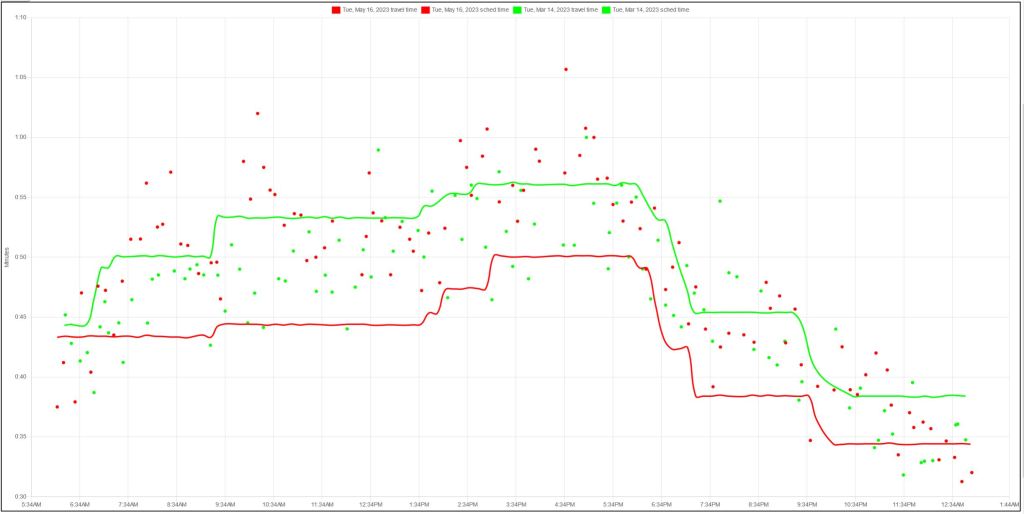The height and width of the screenshot is (514, 1024).
Task: Click the green swatch for Mar 14 travel time
Action: (517, 9)
